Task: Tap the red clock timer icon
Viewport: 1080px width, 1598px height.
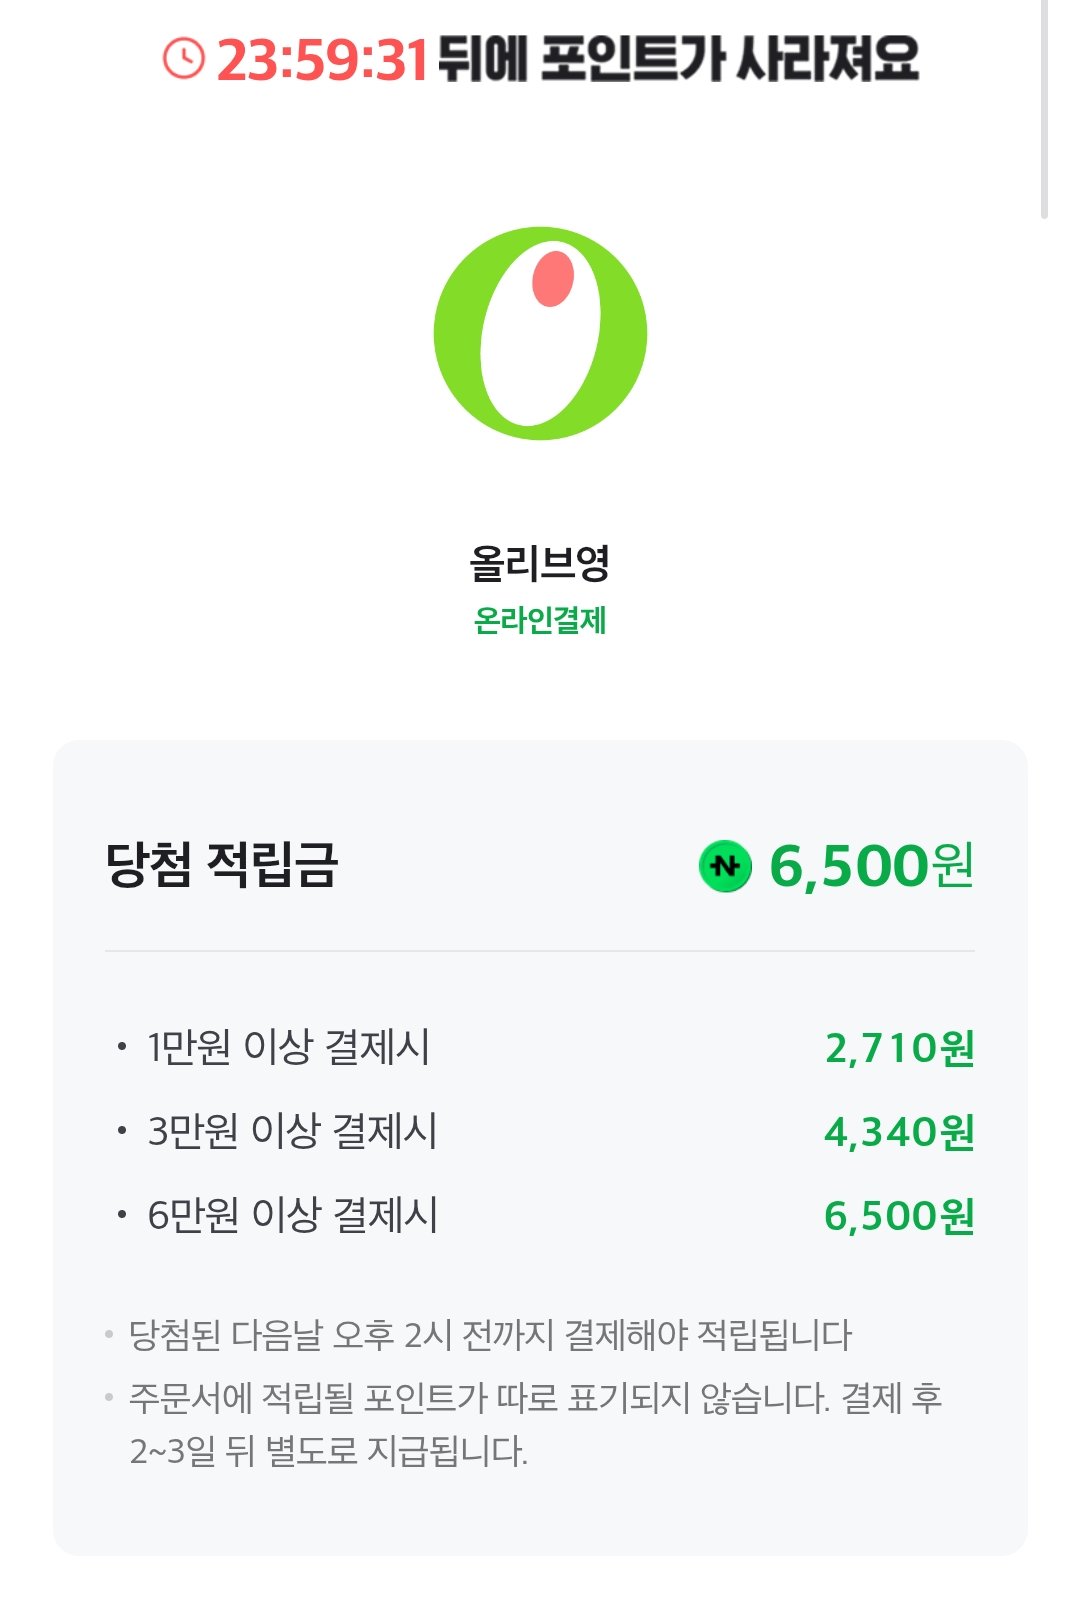Action: pyautogui.click(x=183, y=59)
